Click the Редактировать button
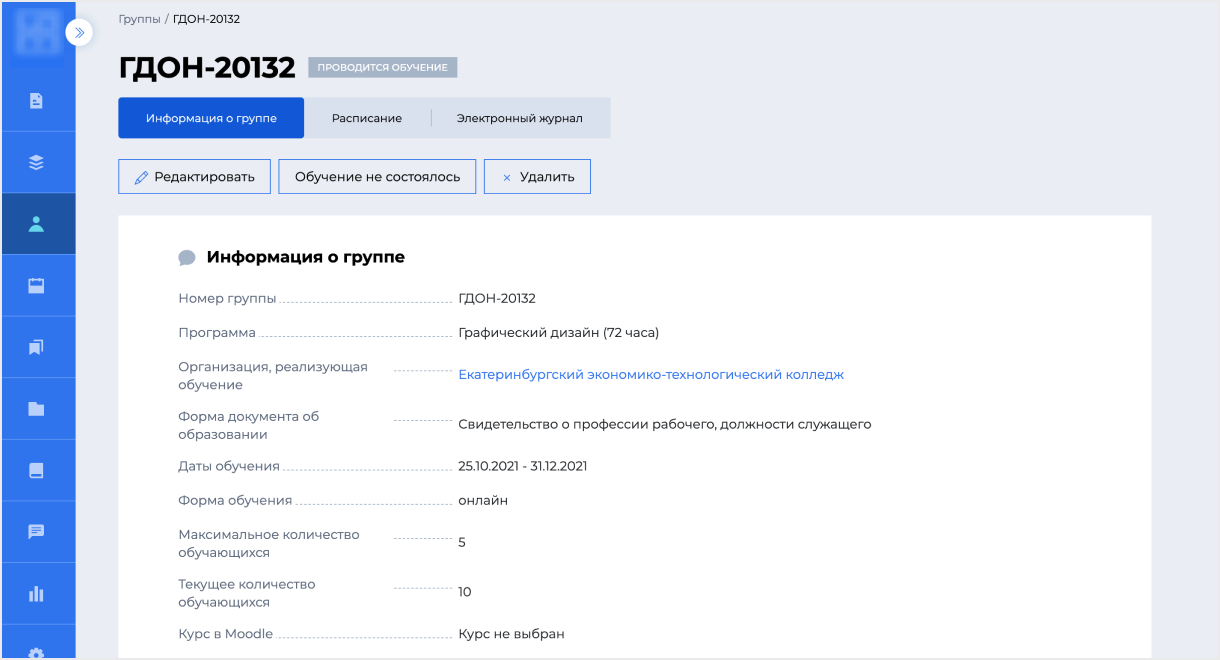Screen dimensions: 1220x660 click(194, 177)
